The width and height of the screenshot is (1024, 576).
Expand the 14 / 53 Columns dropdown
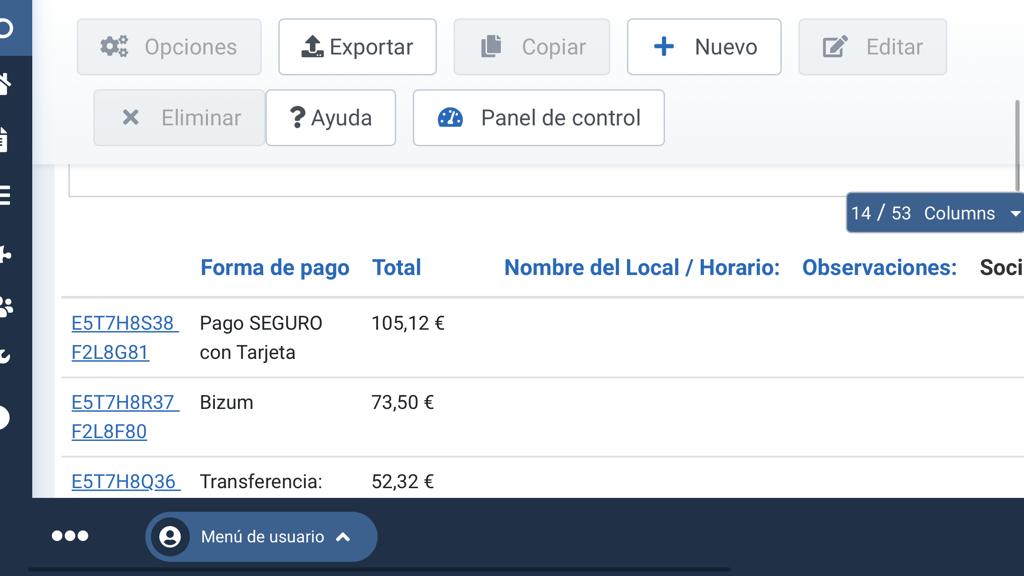click(935, 213)
